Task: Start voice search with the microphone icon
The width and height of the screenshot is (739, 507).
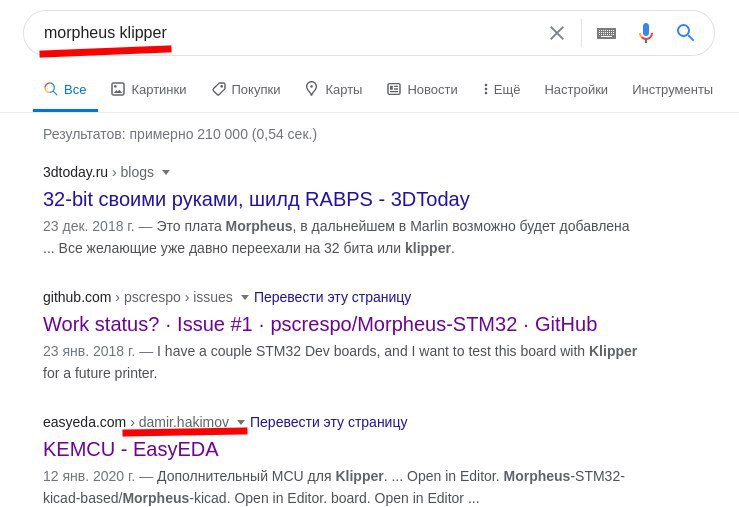Action: 646,33
